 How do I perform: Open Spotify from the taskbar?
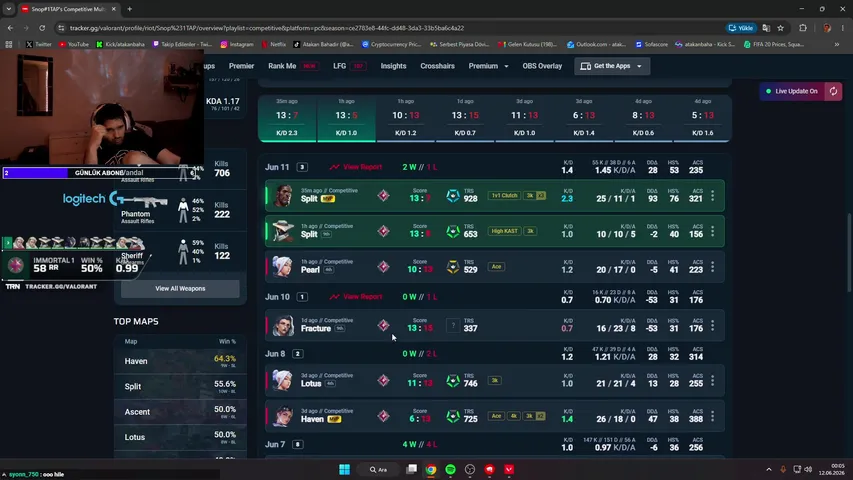pos(450,469)
